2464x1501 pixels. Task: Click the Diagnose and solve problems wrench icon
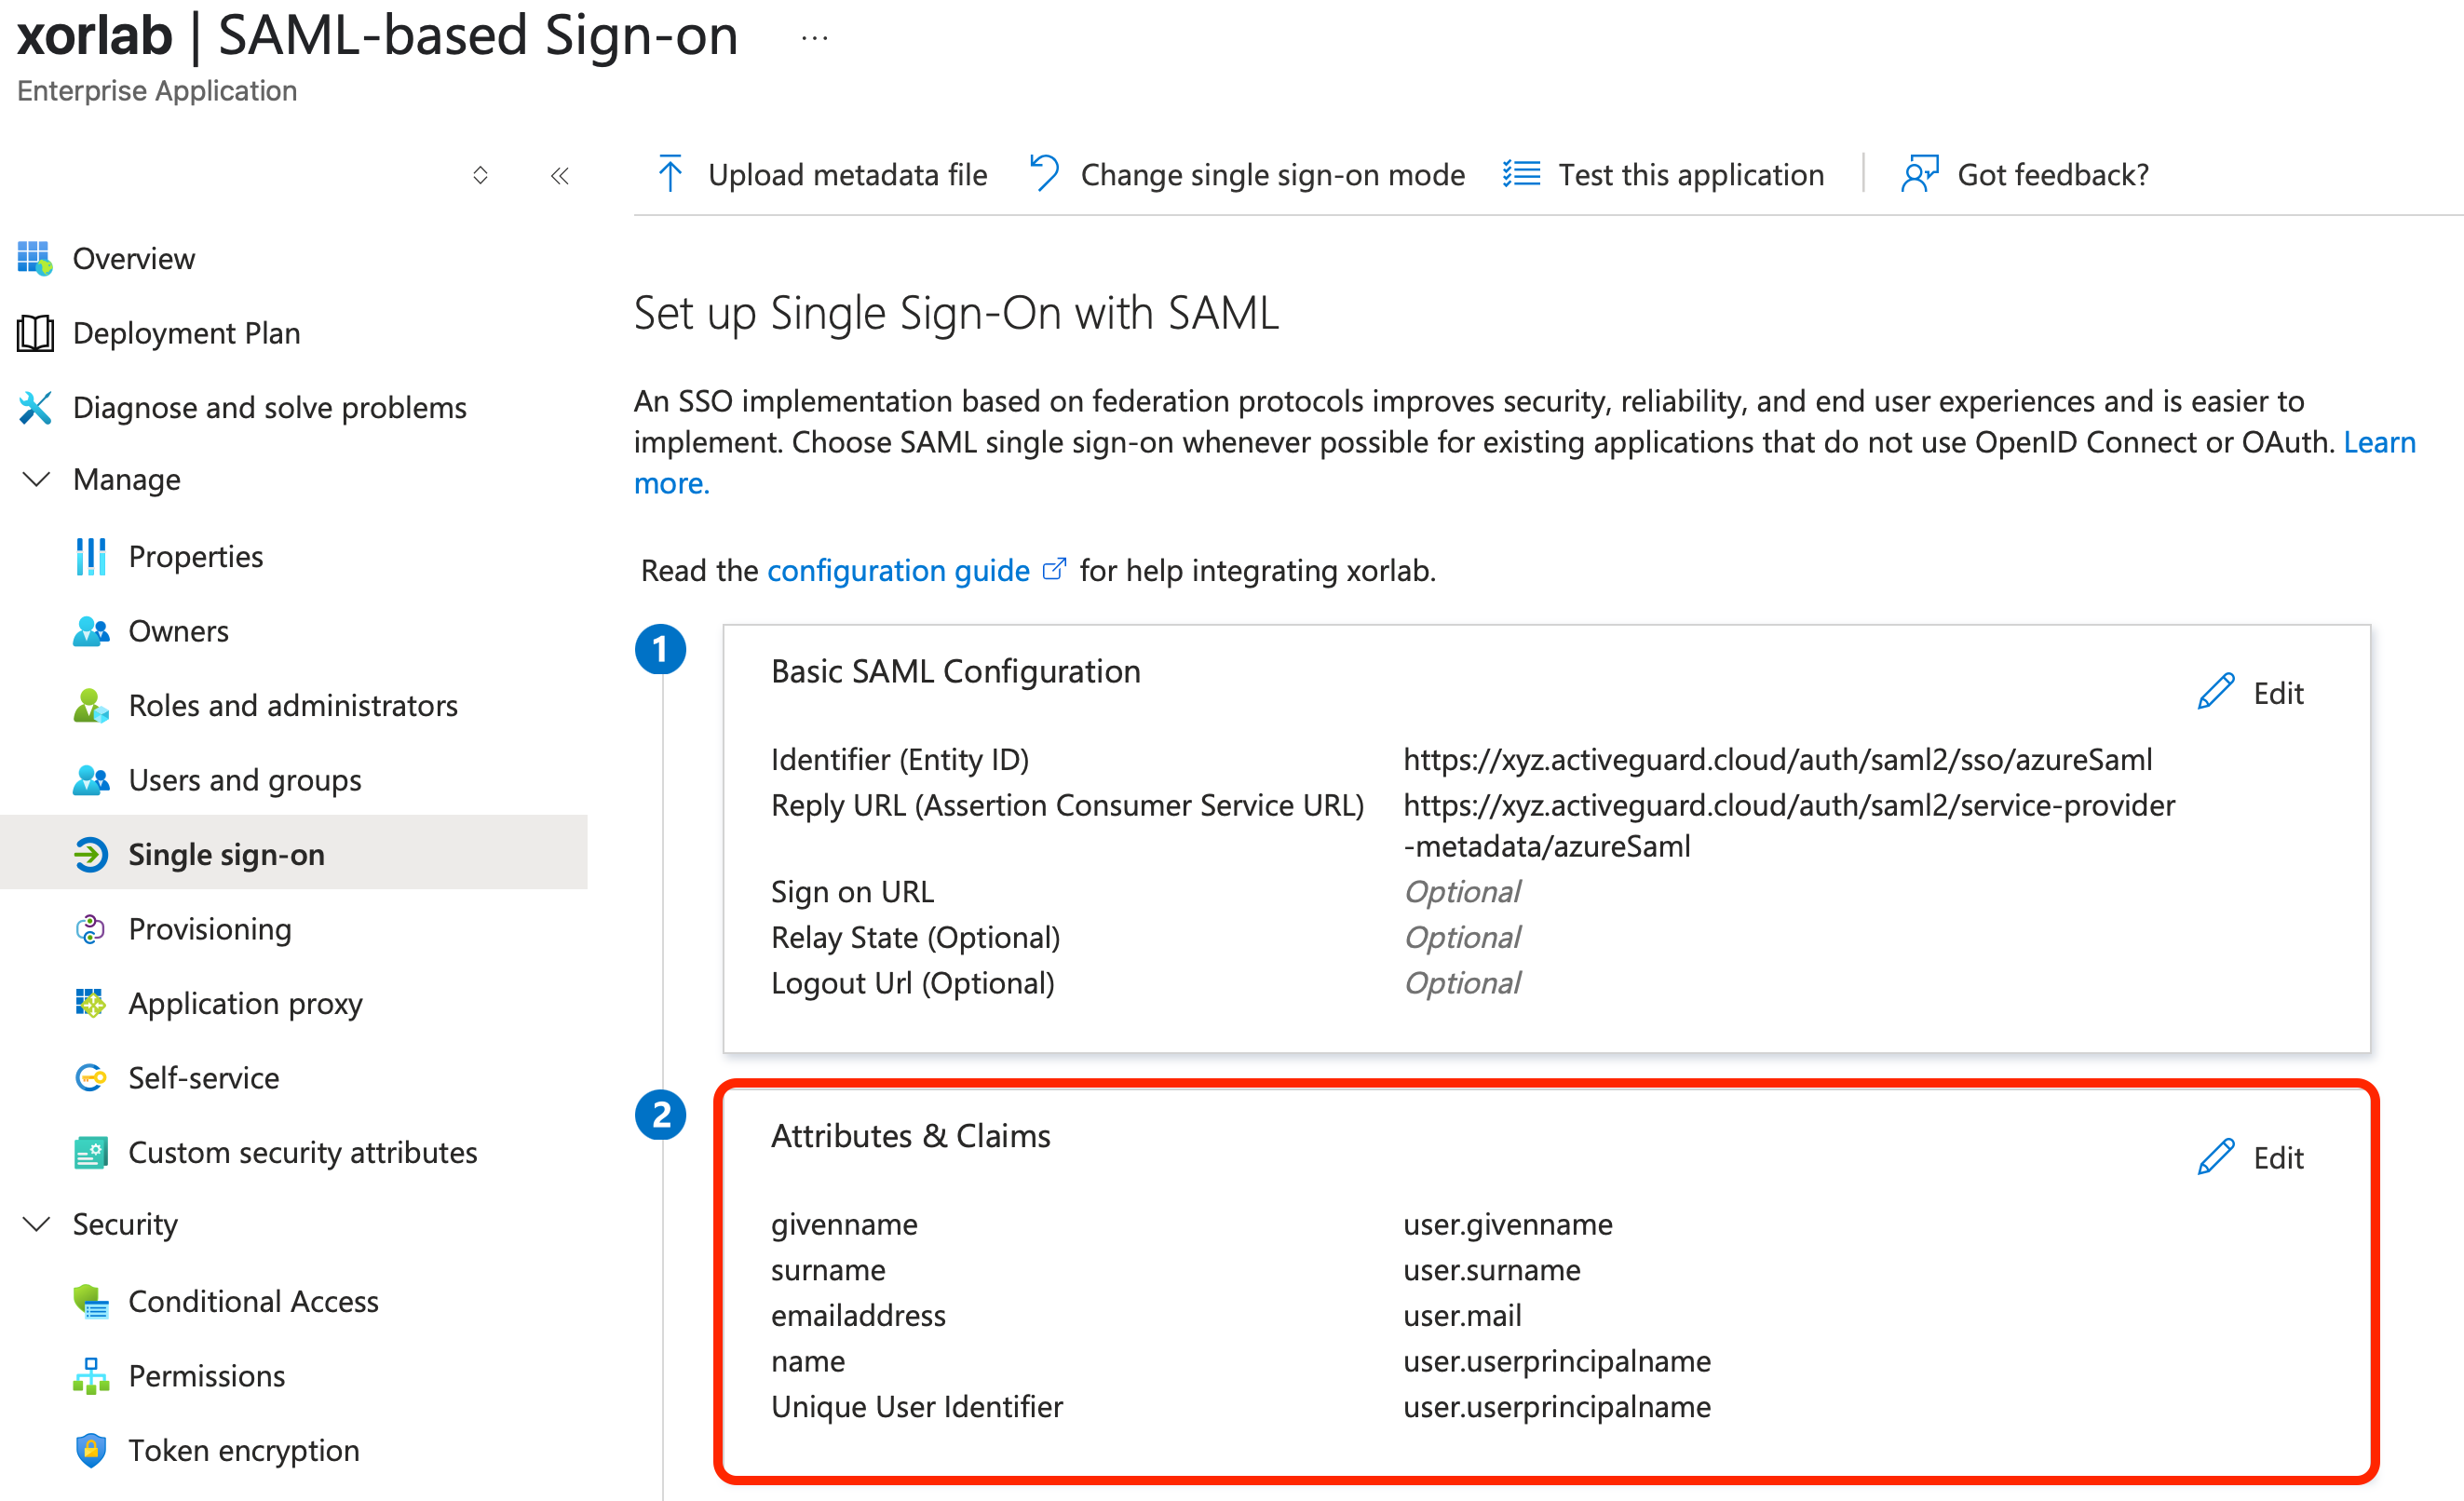[x=35, y=407]
